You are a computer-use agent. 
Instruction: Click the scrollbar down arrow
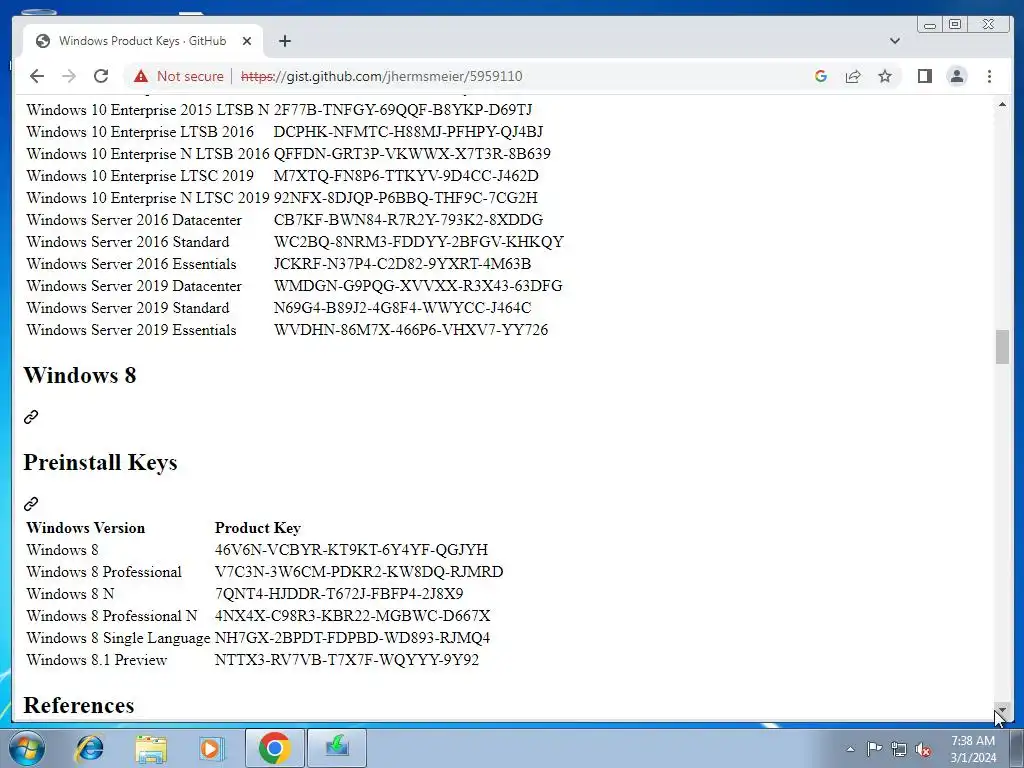coord(1002,710)
